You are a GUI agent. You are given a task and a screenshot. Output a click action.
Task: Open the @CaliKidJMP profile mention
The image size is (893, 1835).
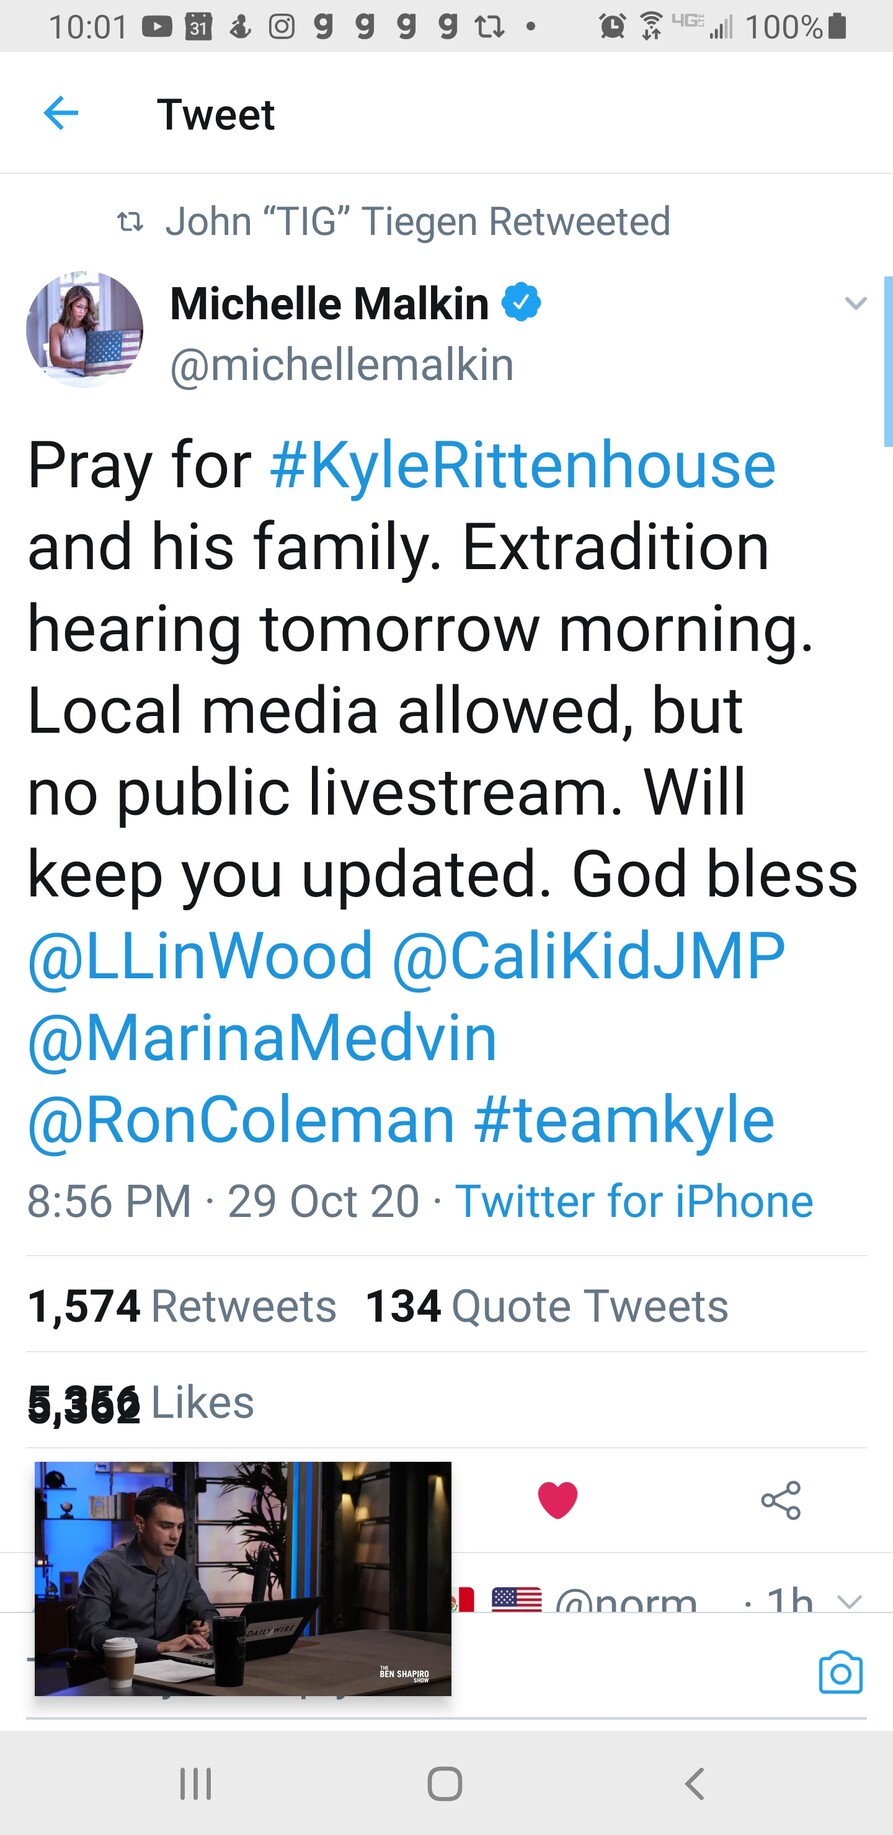click(588, 956)
